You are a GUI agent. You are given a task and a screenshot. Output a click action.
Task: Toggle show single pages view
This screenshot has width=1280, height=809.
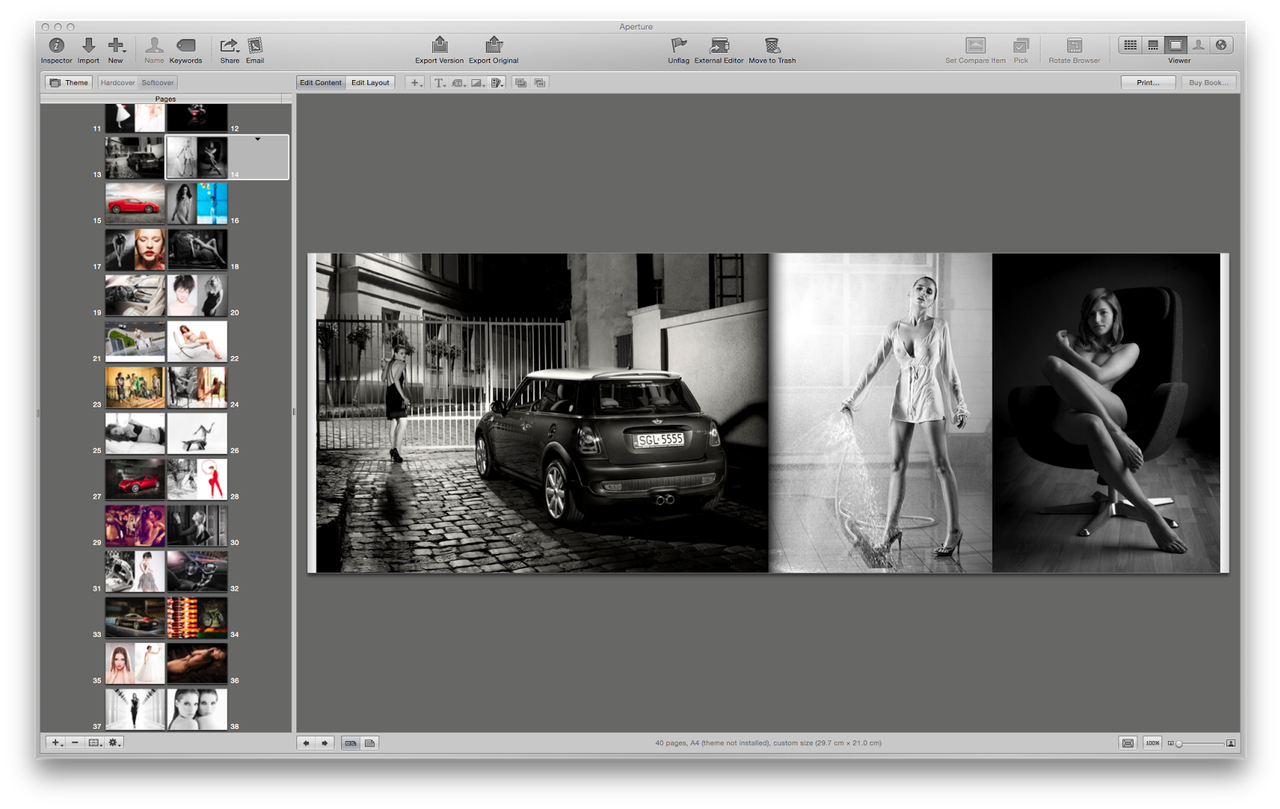click(x=369, y=743)
